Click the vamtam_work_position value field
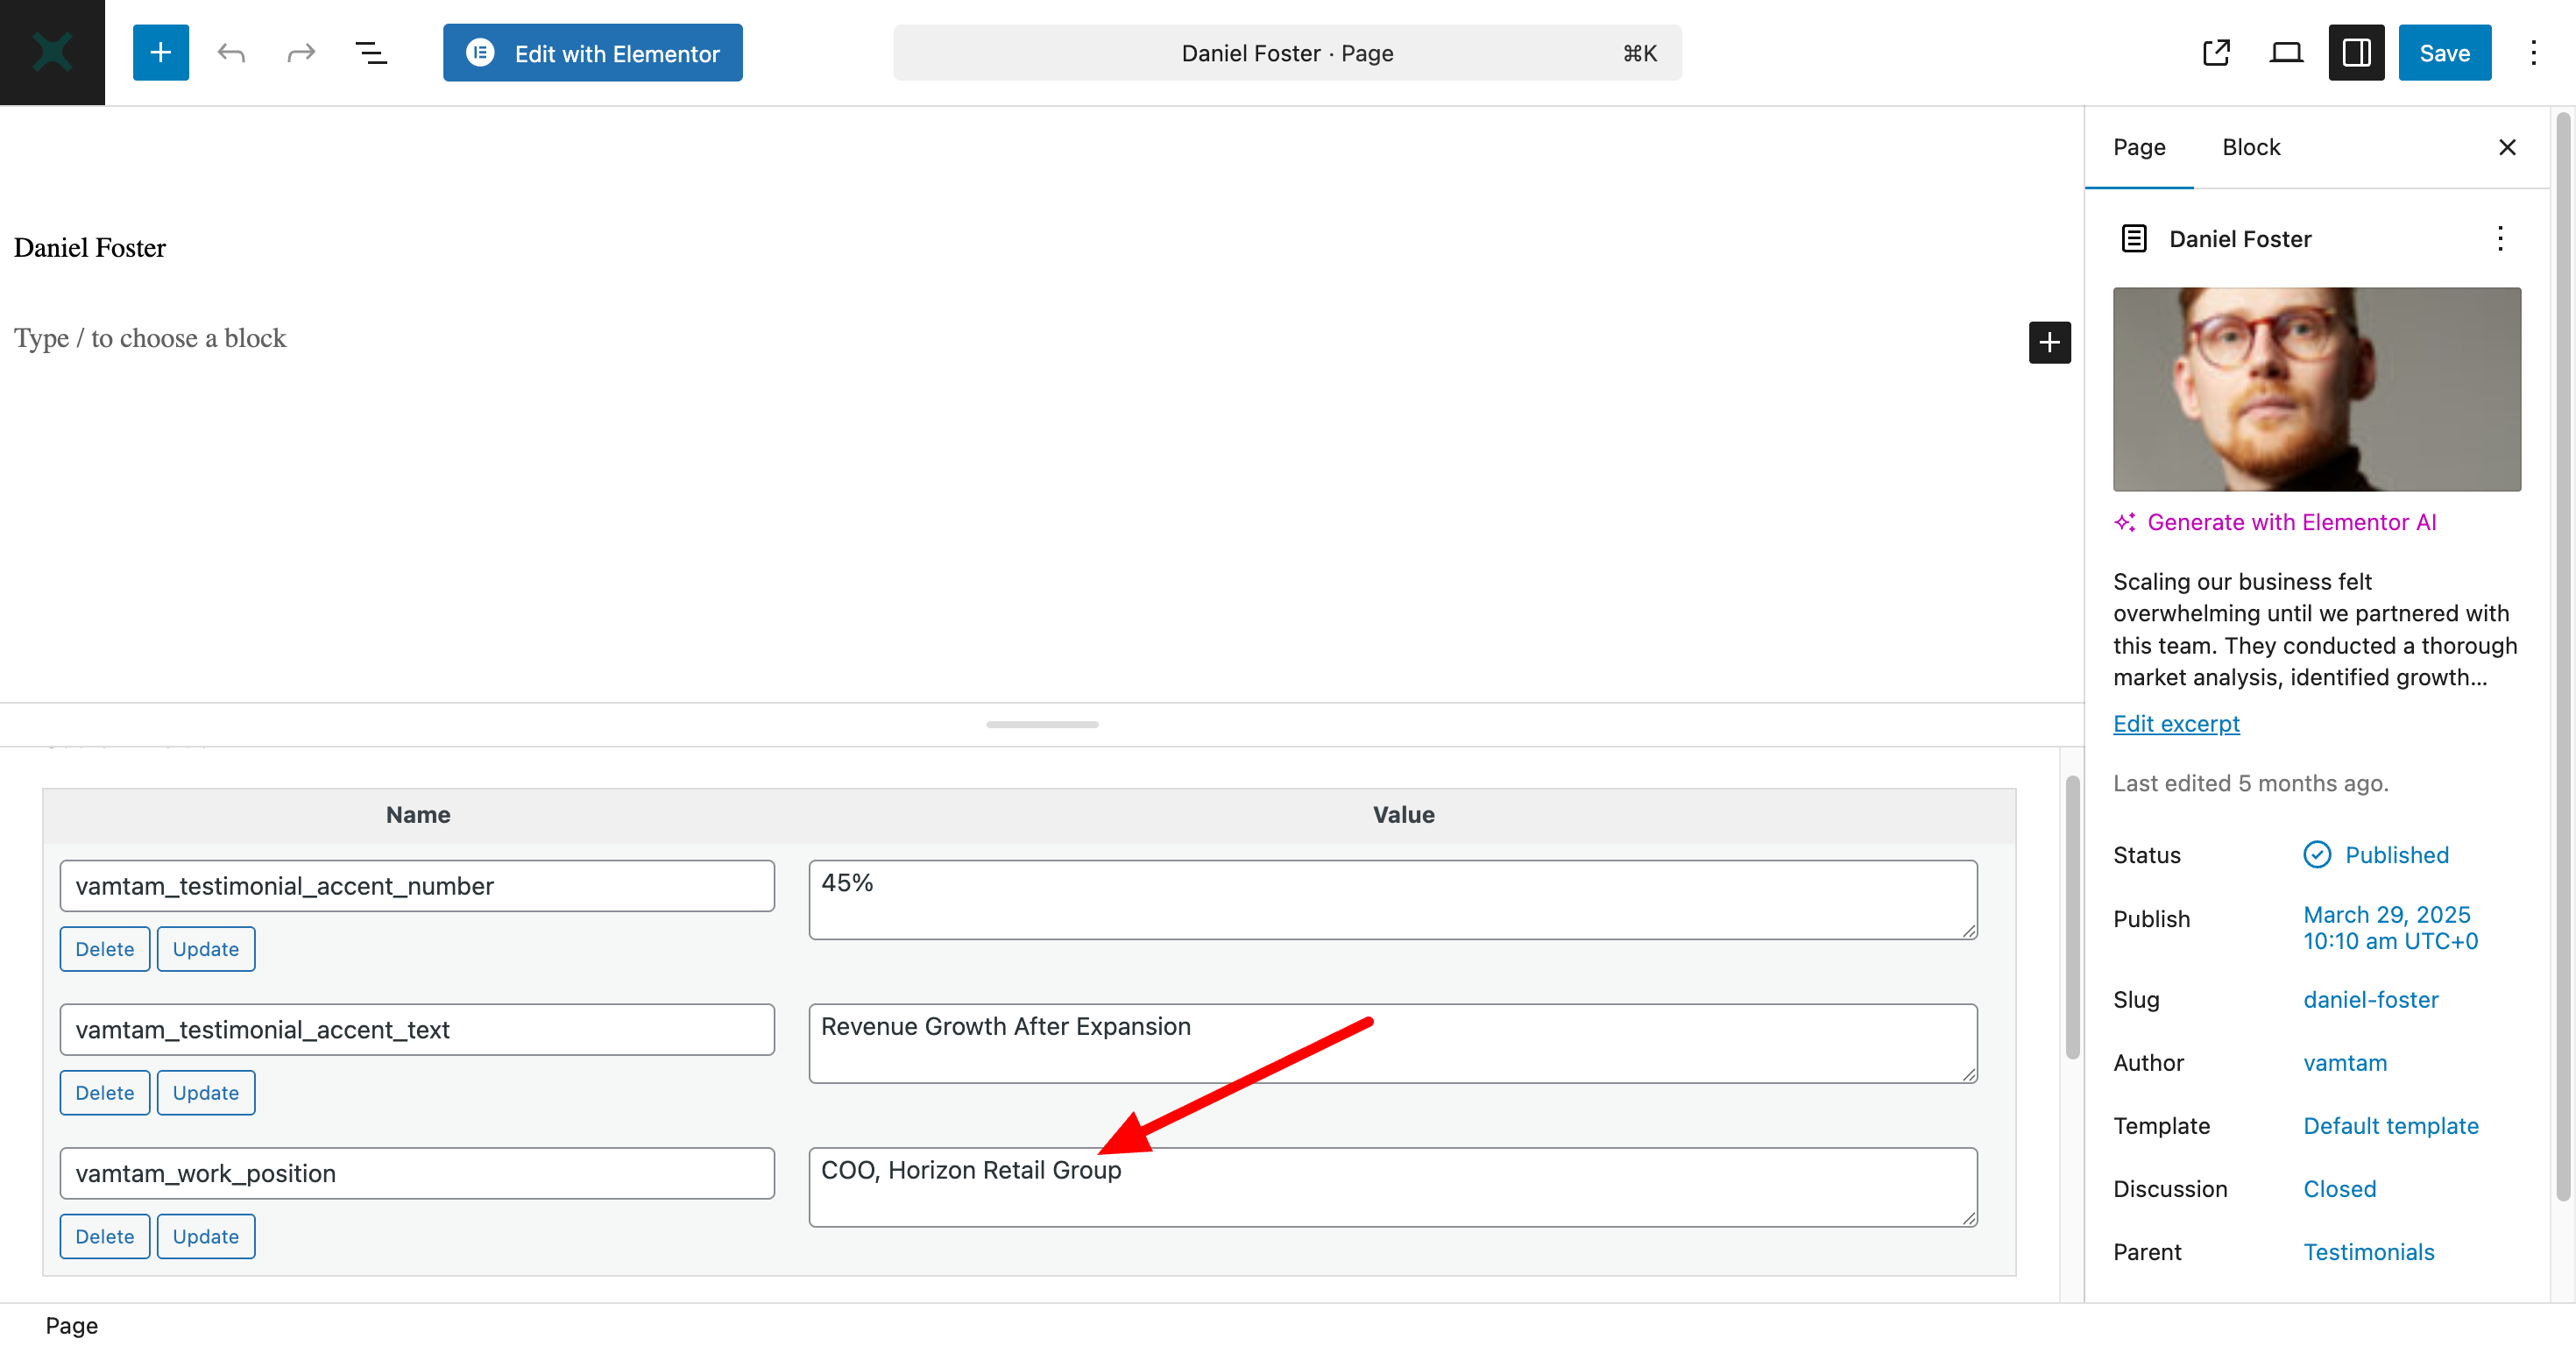 pos(1392,1187)
